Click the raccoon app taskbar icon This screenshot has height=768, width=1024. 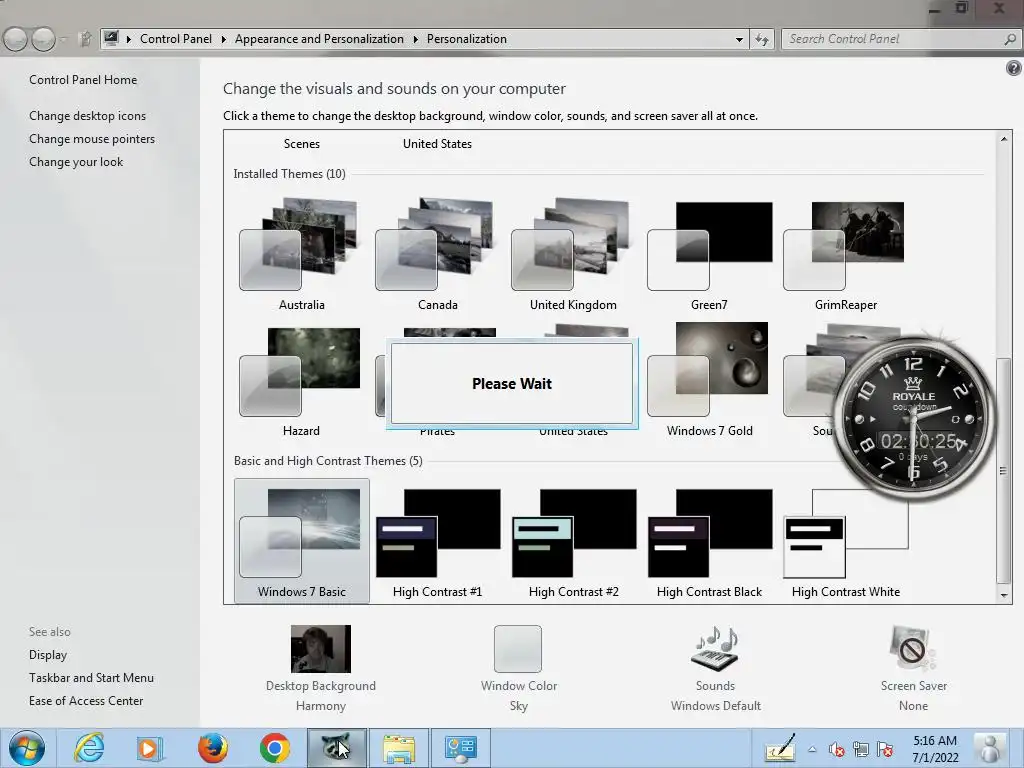(x=337, y=748)
